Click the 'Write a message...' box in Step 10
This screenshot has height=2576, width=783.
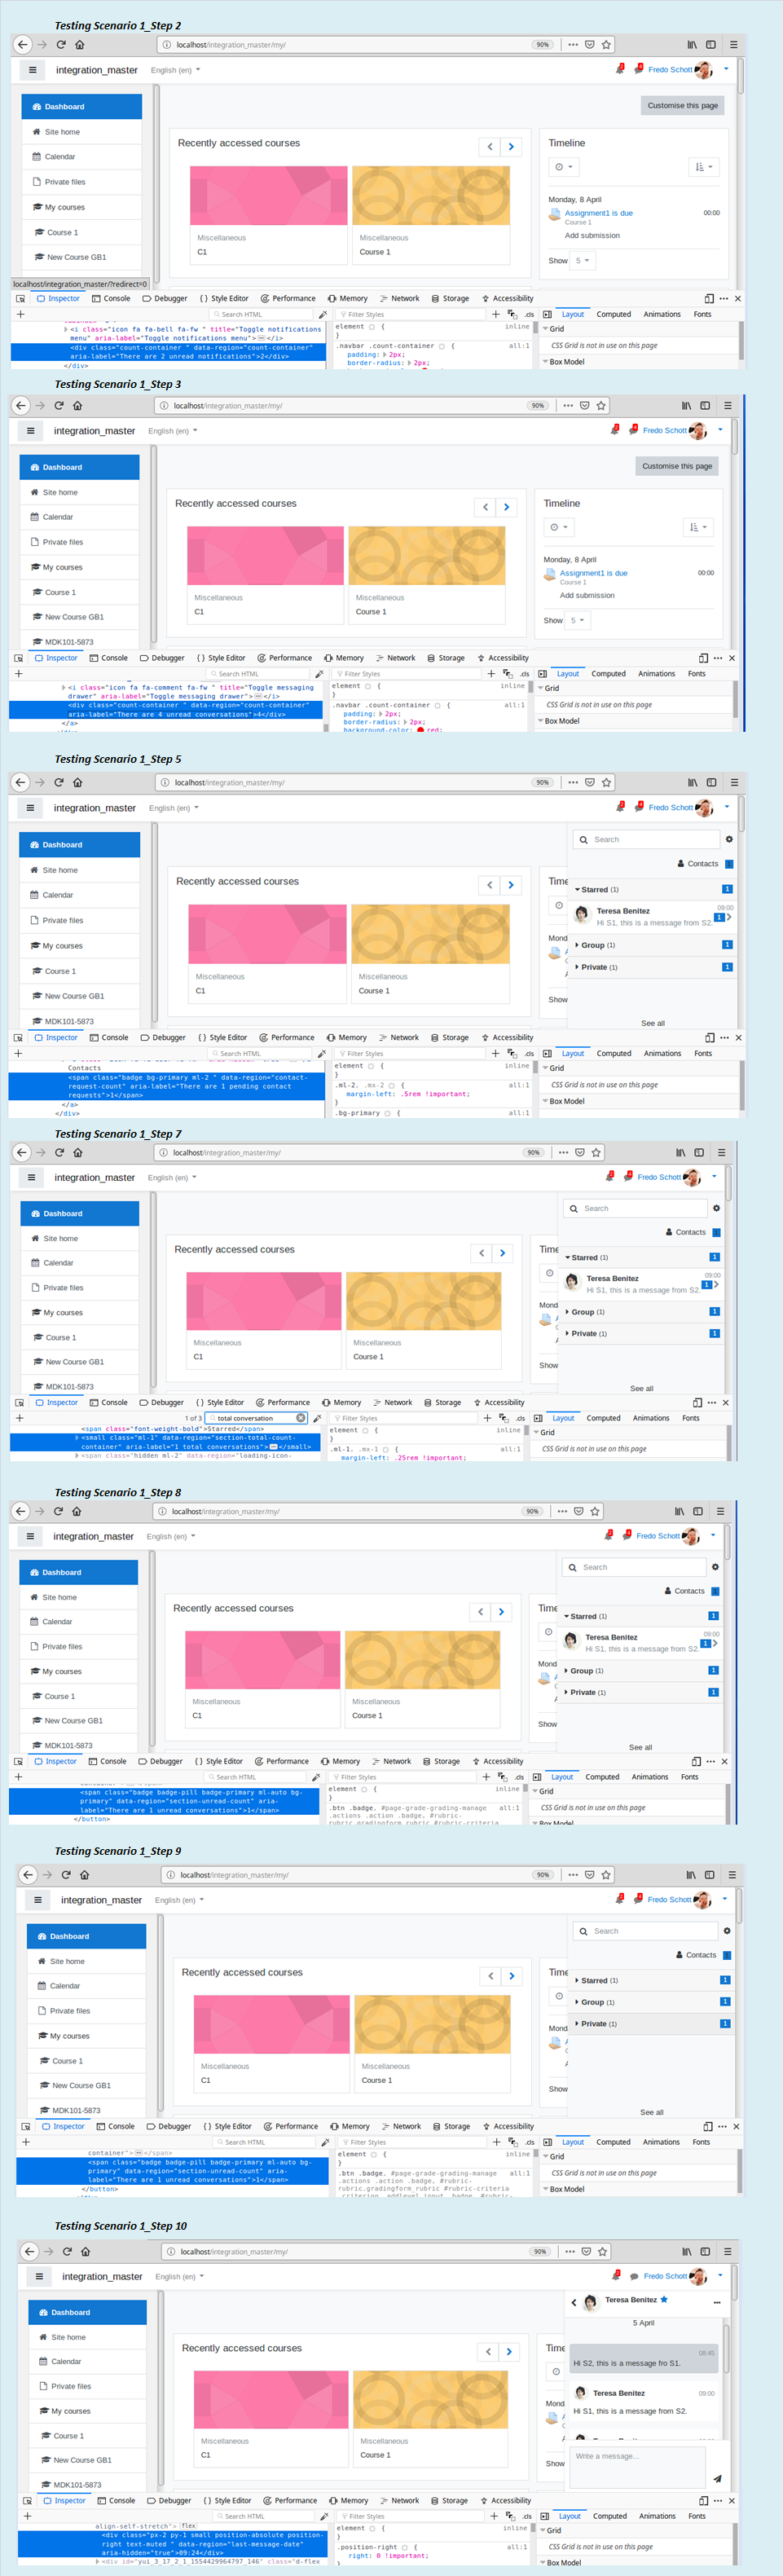(638, 2466)
